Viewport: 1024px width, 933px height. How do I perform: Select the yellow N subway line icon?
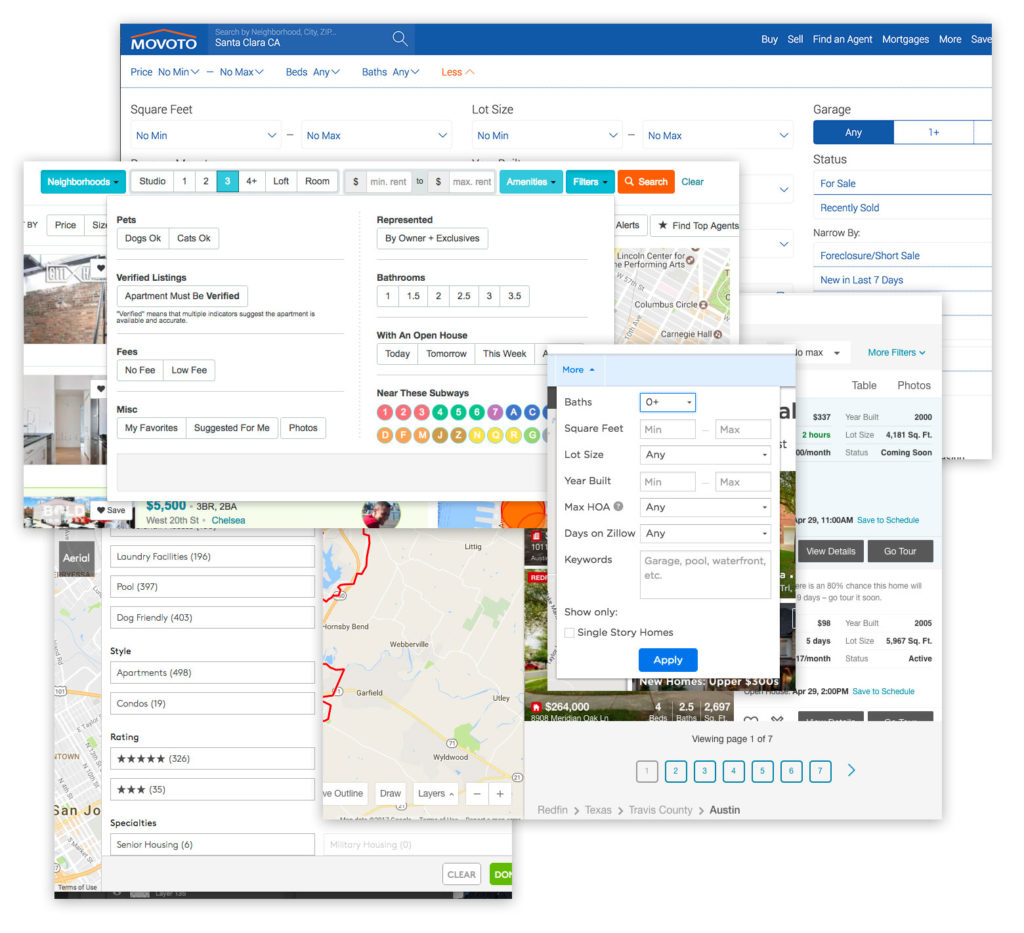[x=477, y=435]
